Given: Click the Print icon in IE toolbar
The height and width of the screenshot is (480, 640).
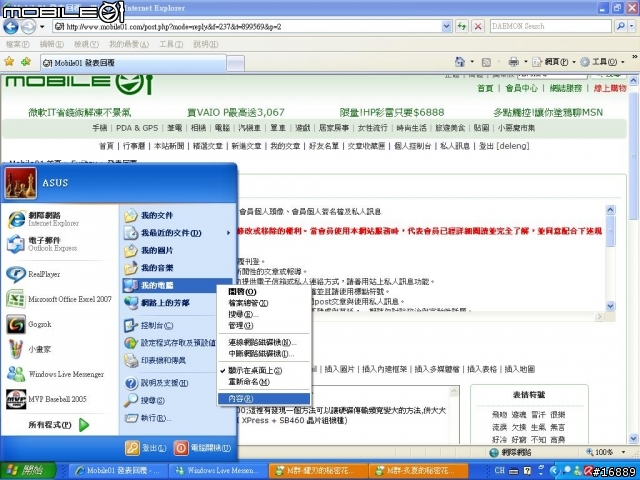Looking at the screenshot, I should 513,62.
